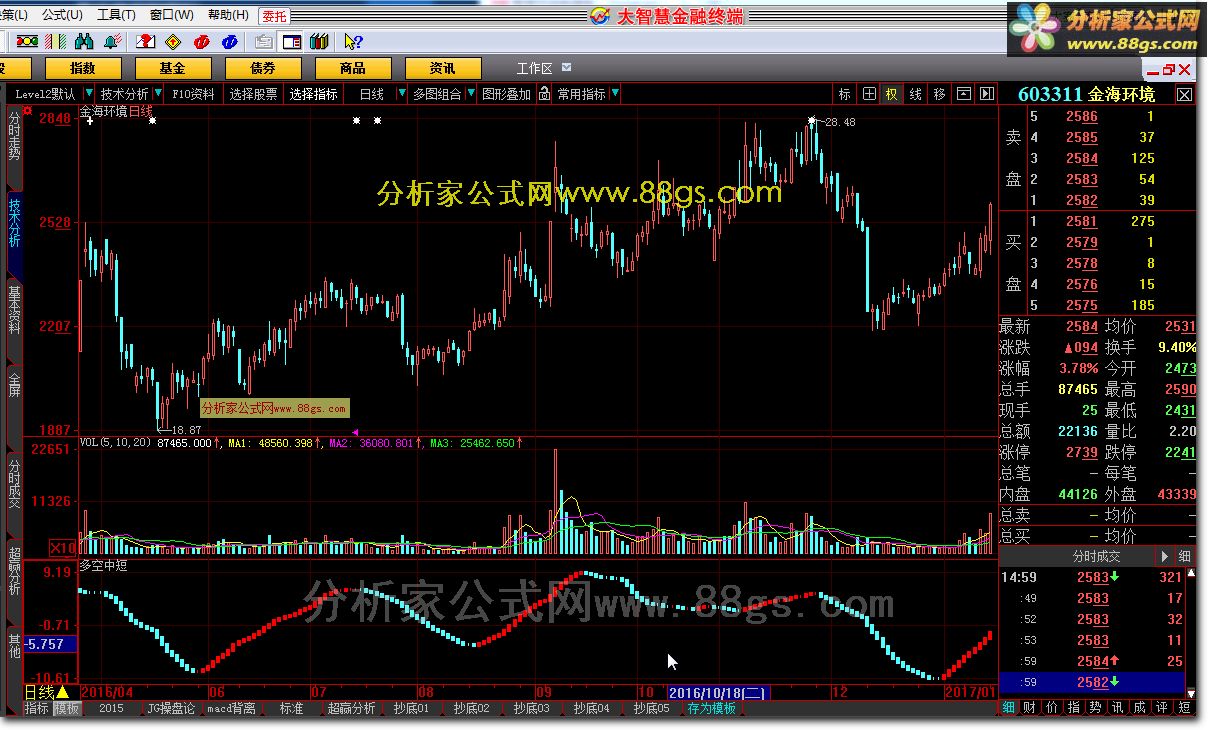Click the scrollbar down arrow in trade list

tap(1191, 692)
